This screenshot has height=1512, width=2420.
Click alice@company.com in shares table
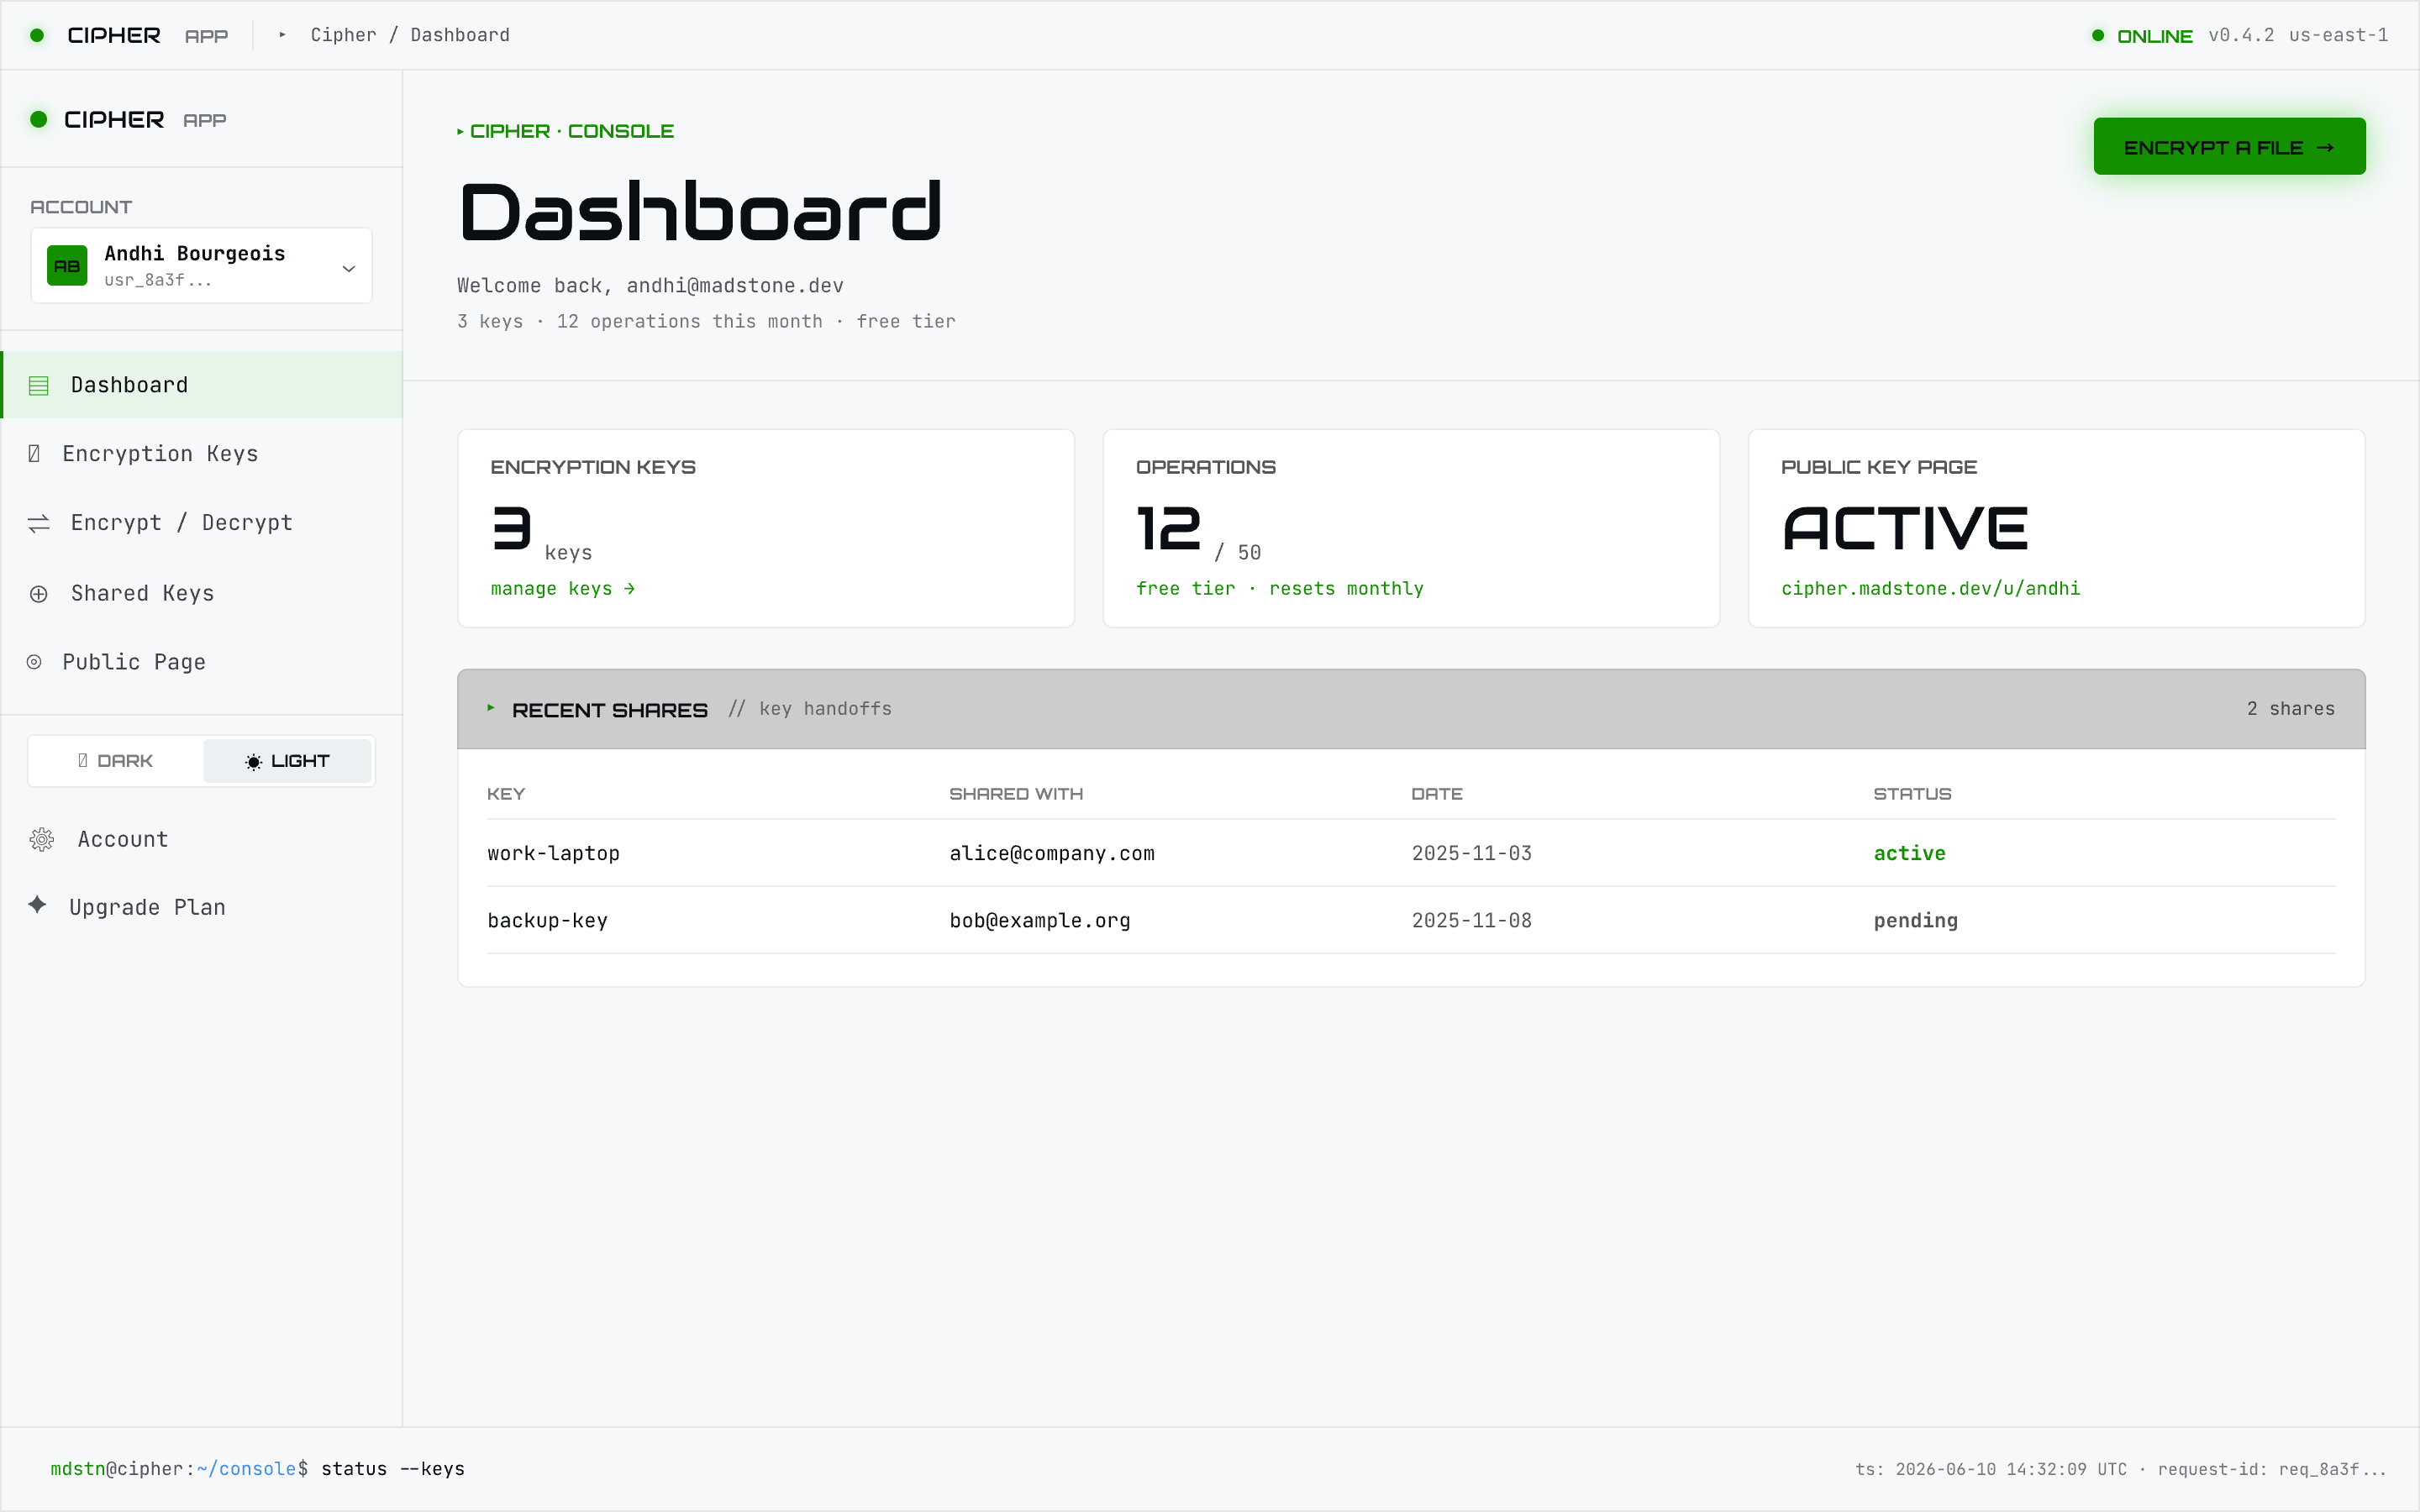[1051, 853]
